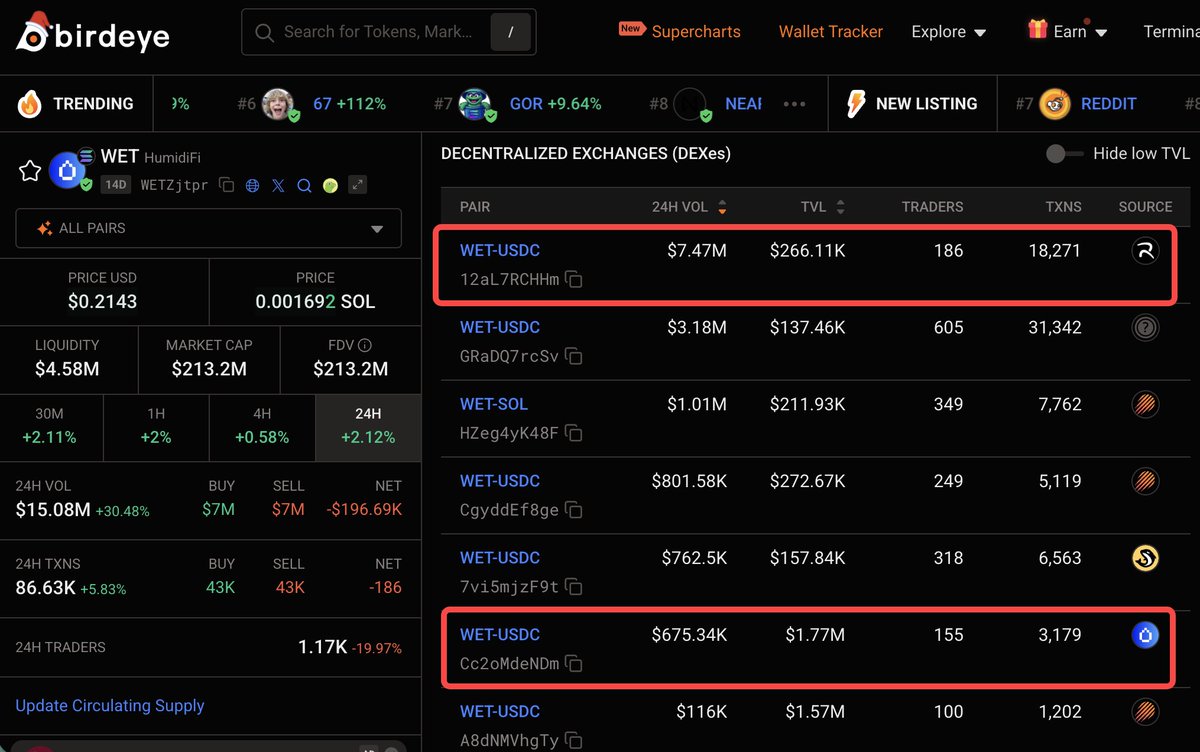Click trending token 67 +112%
This screenshot has width=1200, height=752.
tap(349, 104)
